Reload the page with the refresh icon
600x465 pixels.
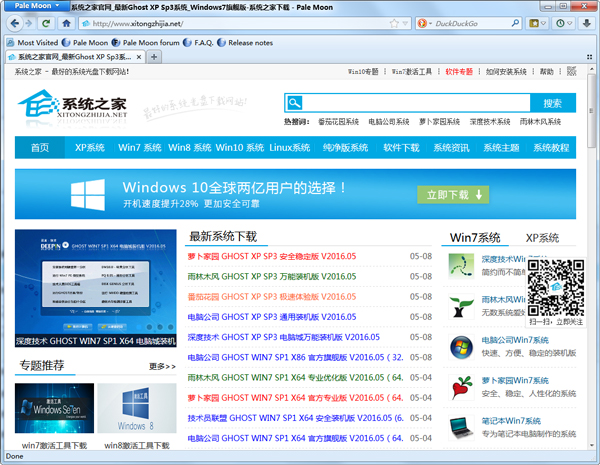[46, 23]
